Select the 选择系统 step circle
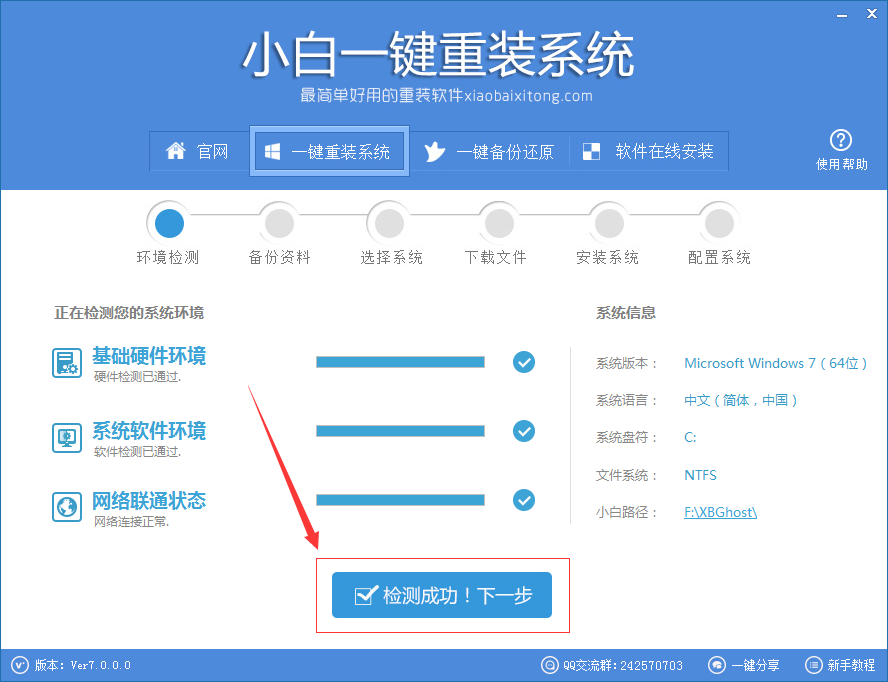The width and height of the screenshot is (888, 682). (388, 222)
